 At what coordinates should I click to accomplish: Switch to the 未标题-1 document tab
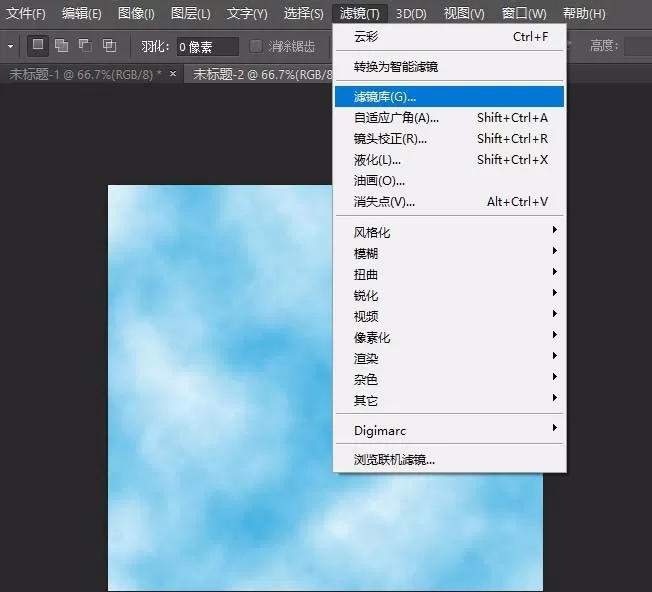tap(85, 74)
